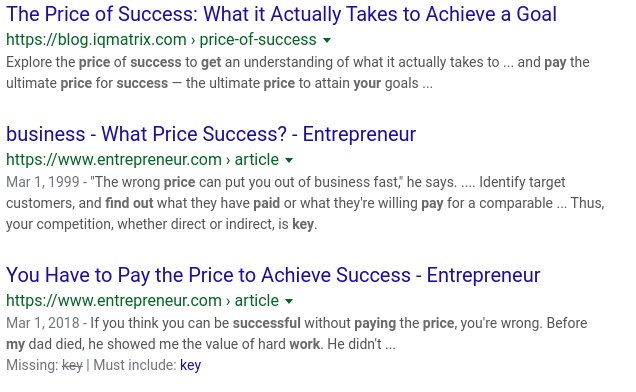Click 'article' breadcrumb in the 1999 result
This screenshot has height=392, width=636.
pos(256,160)
